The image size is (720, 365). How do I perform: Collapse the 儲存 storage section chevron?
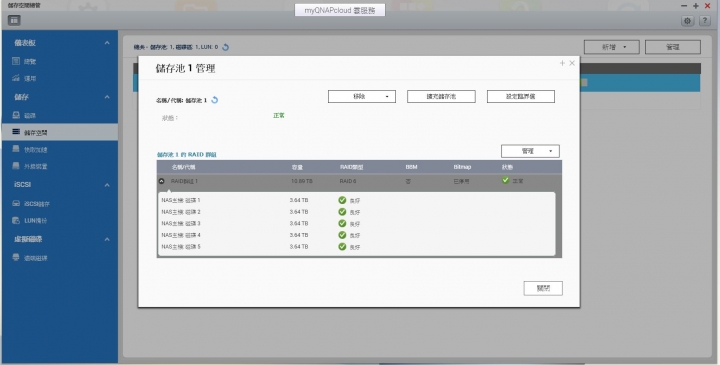pyautogui.click(x=107, y=97)
